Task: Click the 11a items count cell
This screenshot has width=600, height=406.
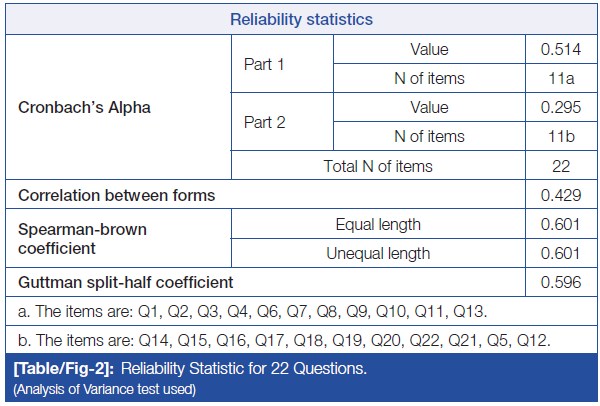Action: point(561,78)
